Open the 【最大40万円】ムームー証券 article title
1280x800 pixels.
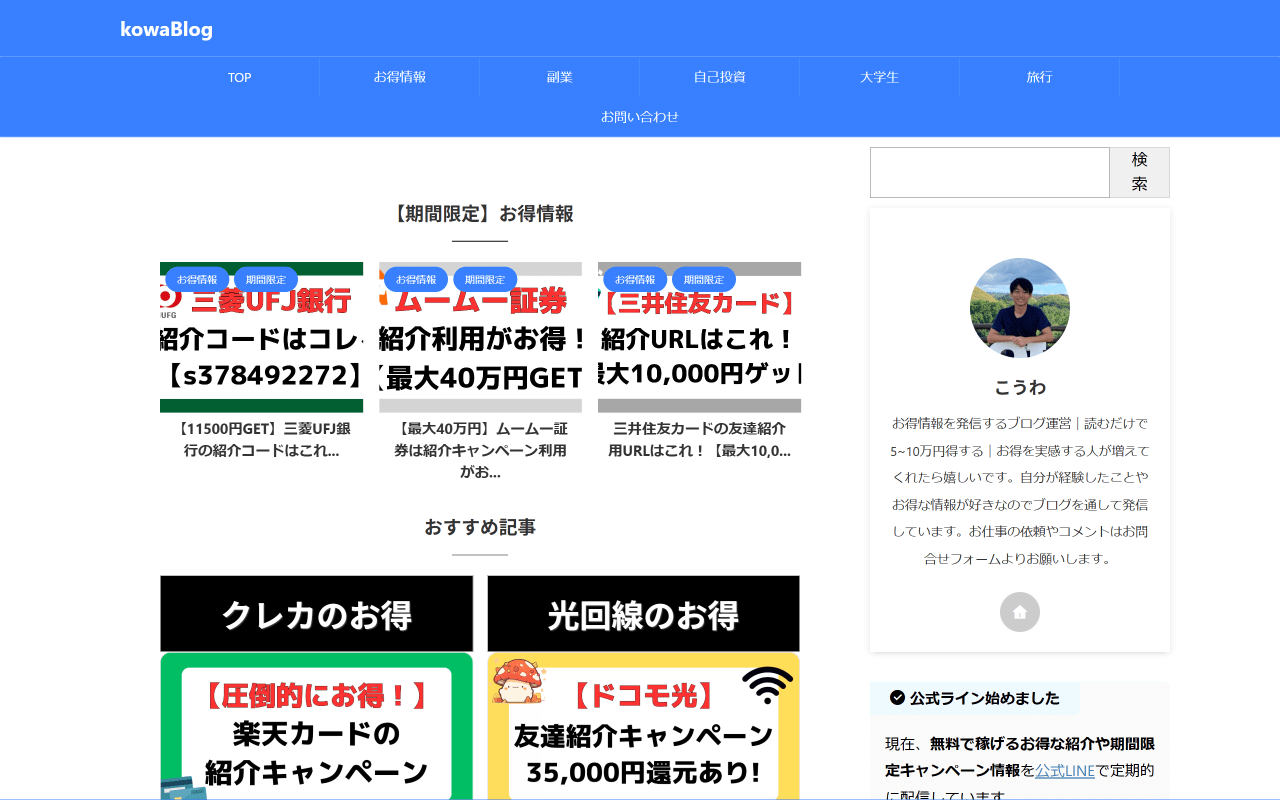coord(480,451)
